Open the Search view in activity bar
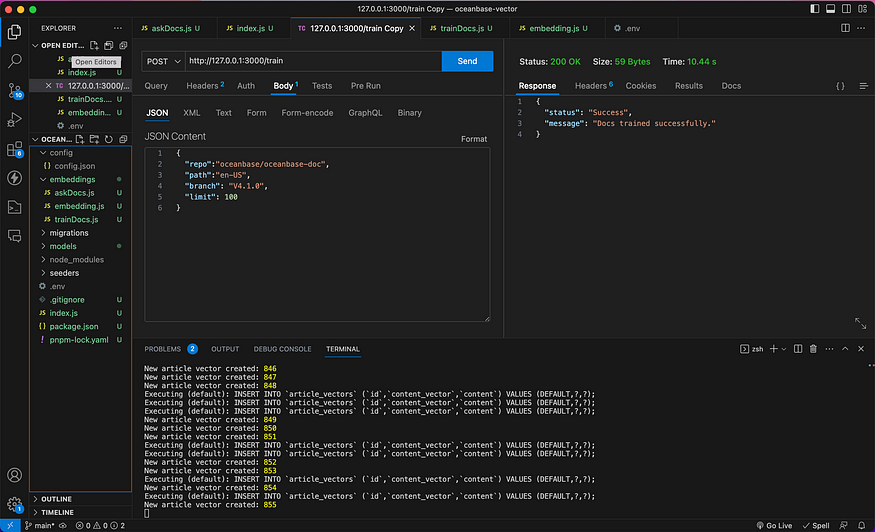 pos(15,61)
